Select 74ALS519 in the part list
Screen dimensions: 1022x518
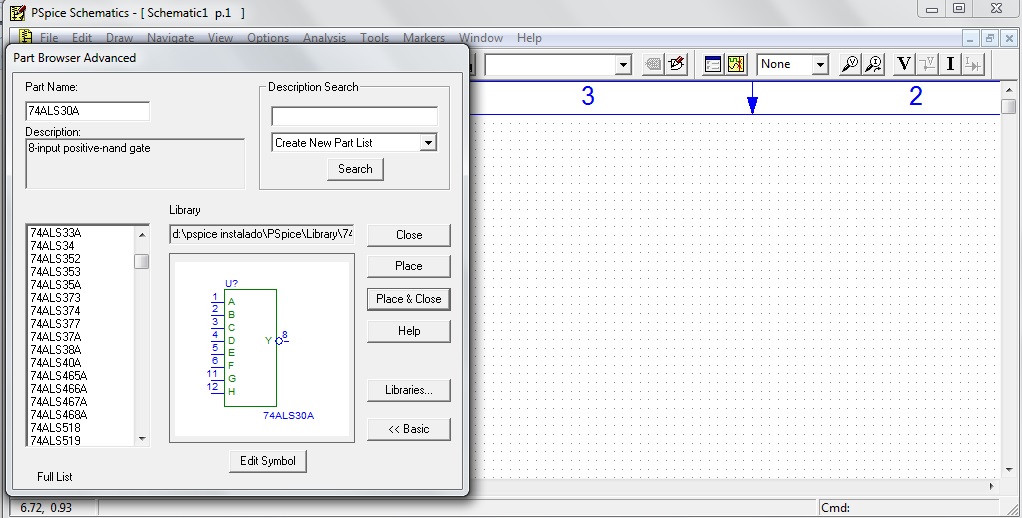(55, 441)
